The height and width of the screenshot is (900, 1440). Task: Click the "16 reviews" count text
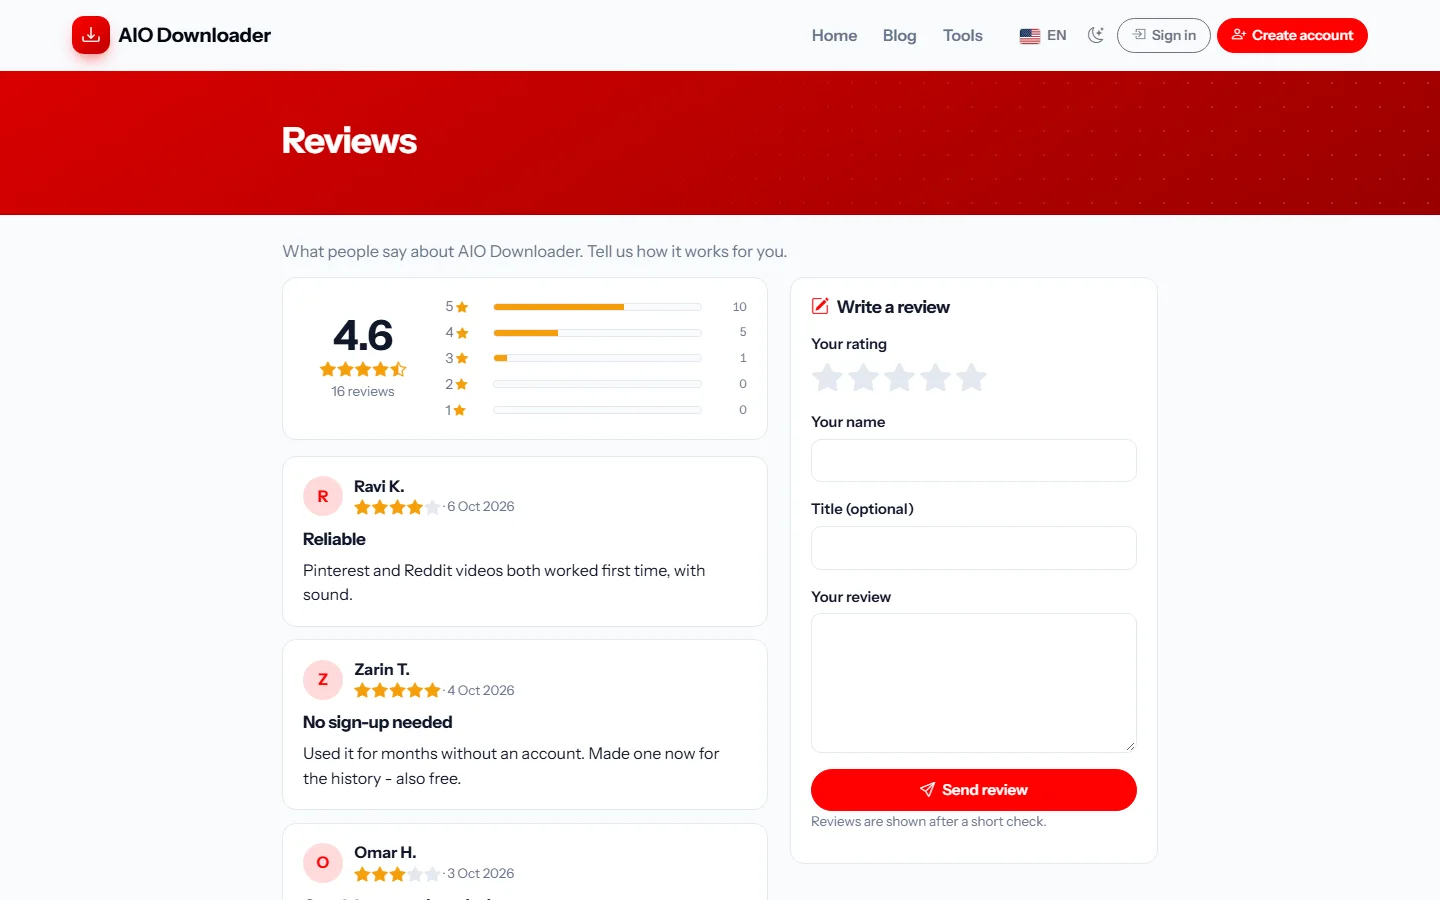click(x=363, y=391)
